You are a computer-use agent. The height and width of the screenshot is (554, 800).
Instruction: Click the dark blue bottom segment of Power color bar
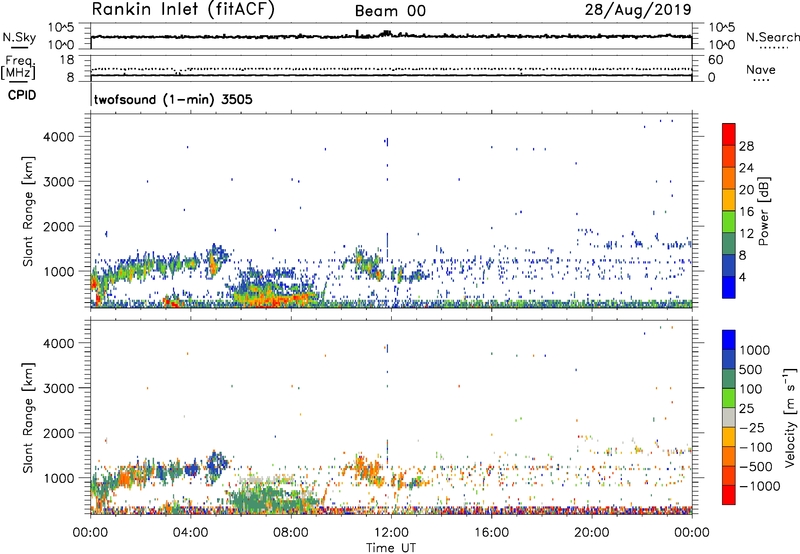tap(729, 287)
